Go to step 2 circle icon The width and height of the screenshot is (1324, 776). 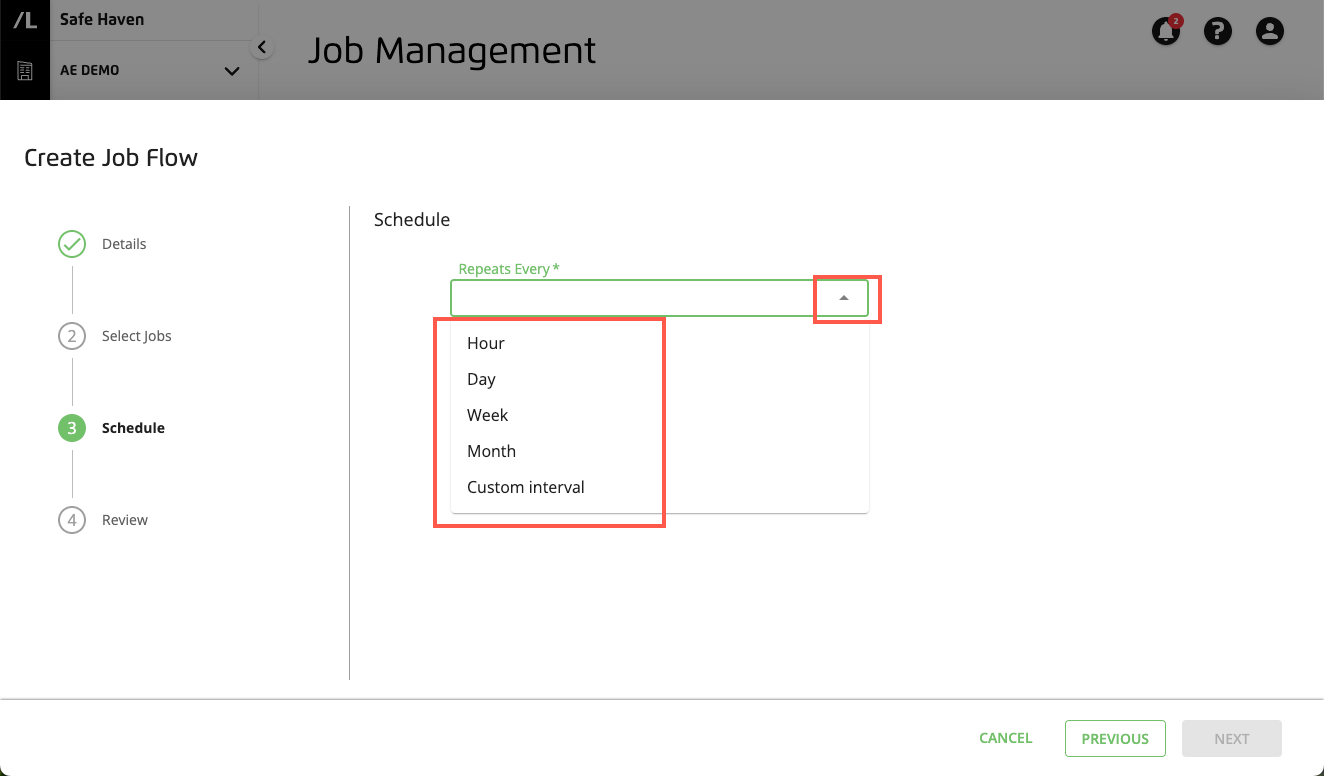(72, 336)
